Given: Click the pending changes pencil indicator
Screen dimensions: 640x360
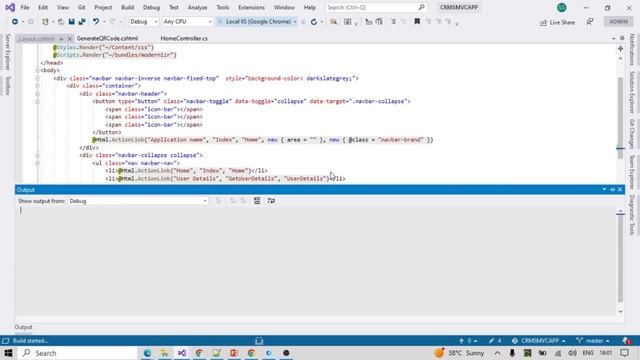Looking at the screenshot, I should click(495, 340).
